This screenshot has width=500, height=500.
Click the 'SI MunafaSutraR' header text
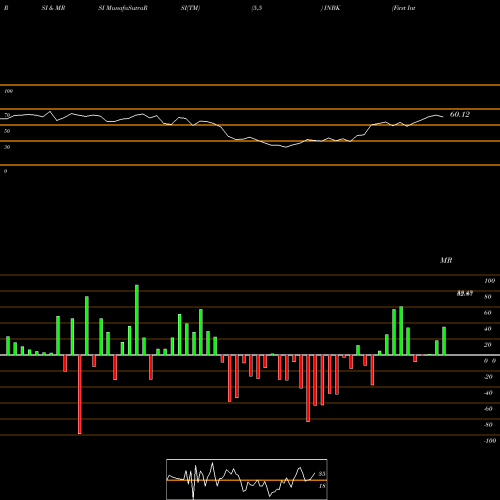(123, 8)
